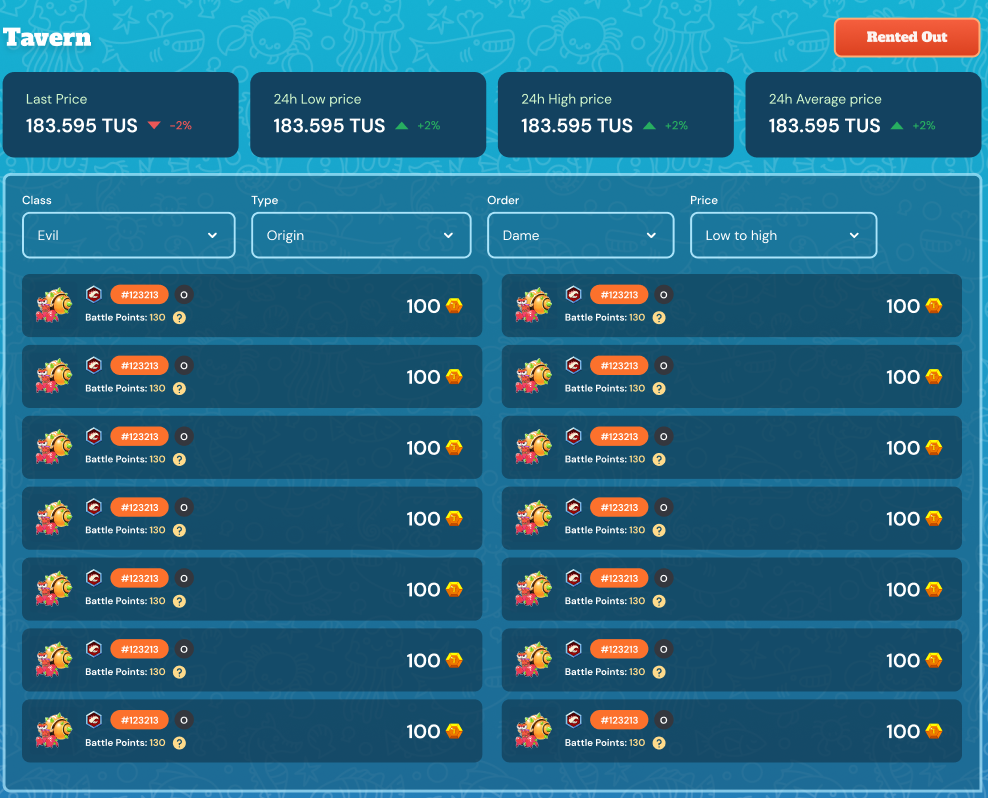
Task: Click the Price sort dropdown chevron arrow
Action: 854,235
